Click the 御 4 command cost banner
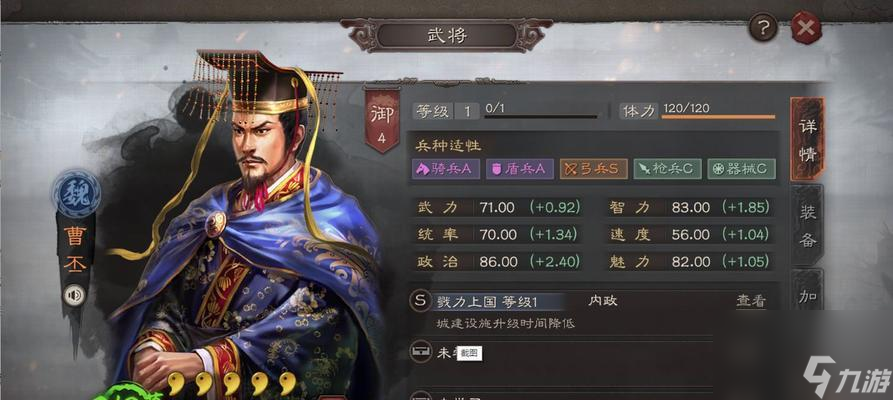The height and width of the screenshot is (400, 893). (382, 121)
